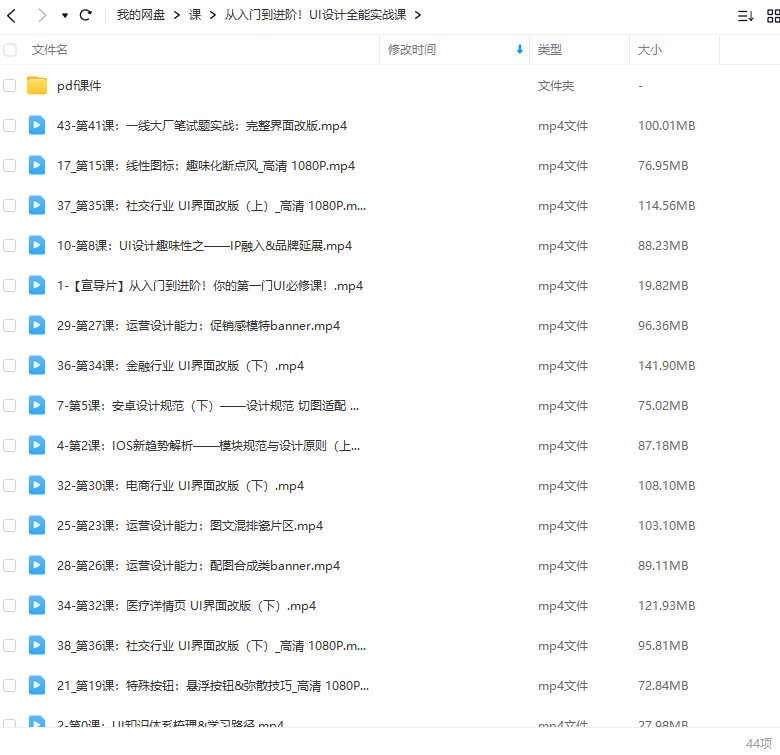Refresh the current folder listing

[x=86, y=15]
